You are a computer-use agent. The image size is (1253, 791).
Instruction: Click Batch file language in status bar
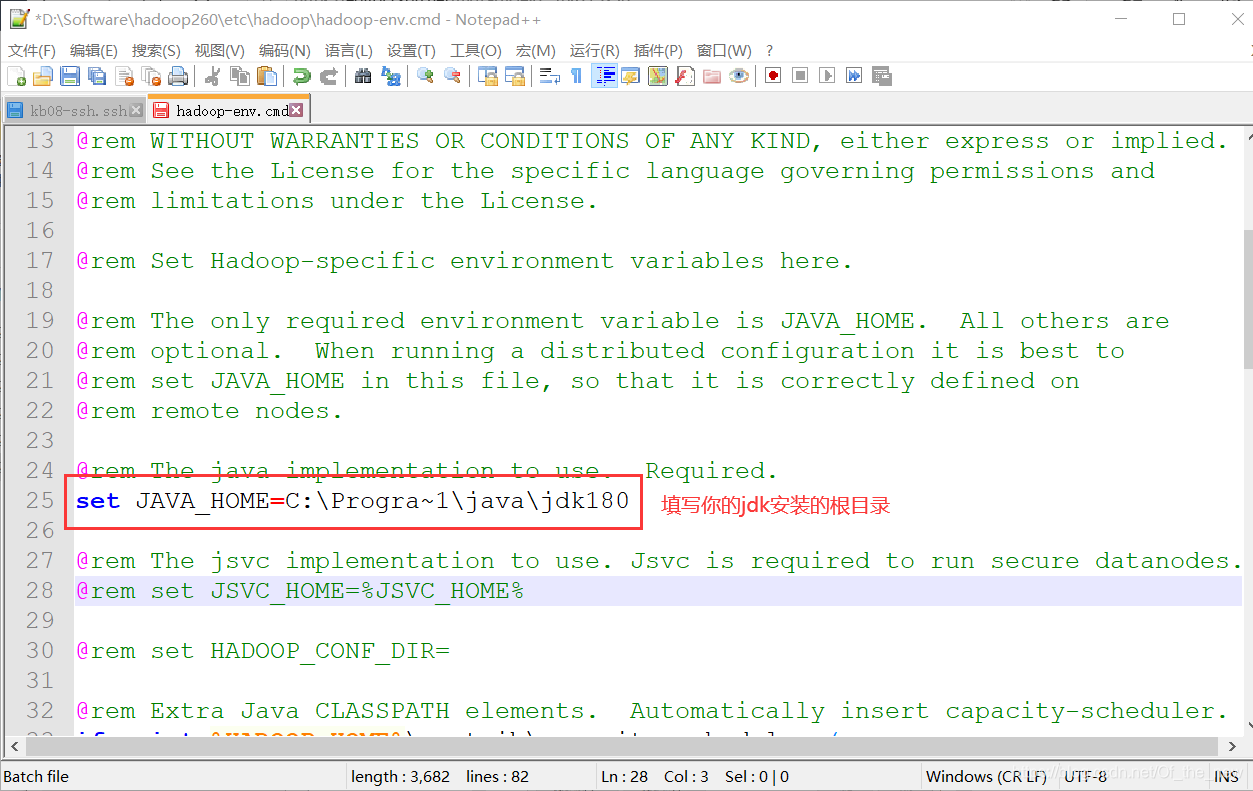pos(36,776)
